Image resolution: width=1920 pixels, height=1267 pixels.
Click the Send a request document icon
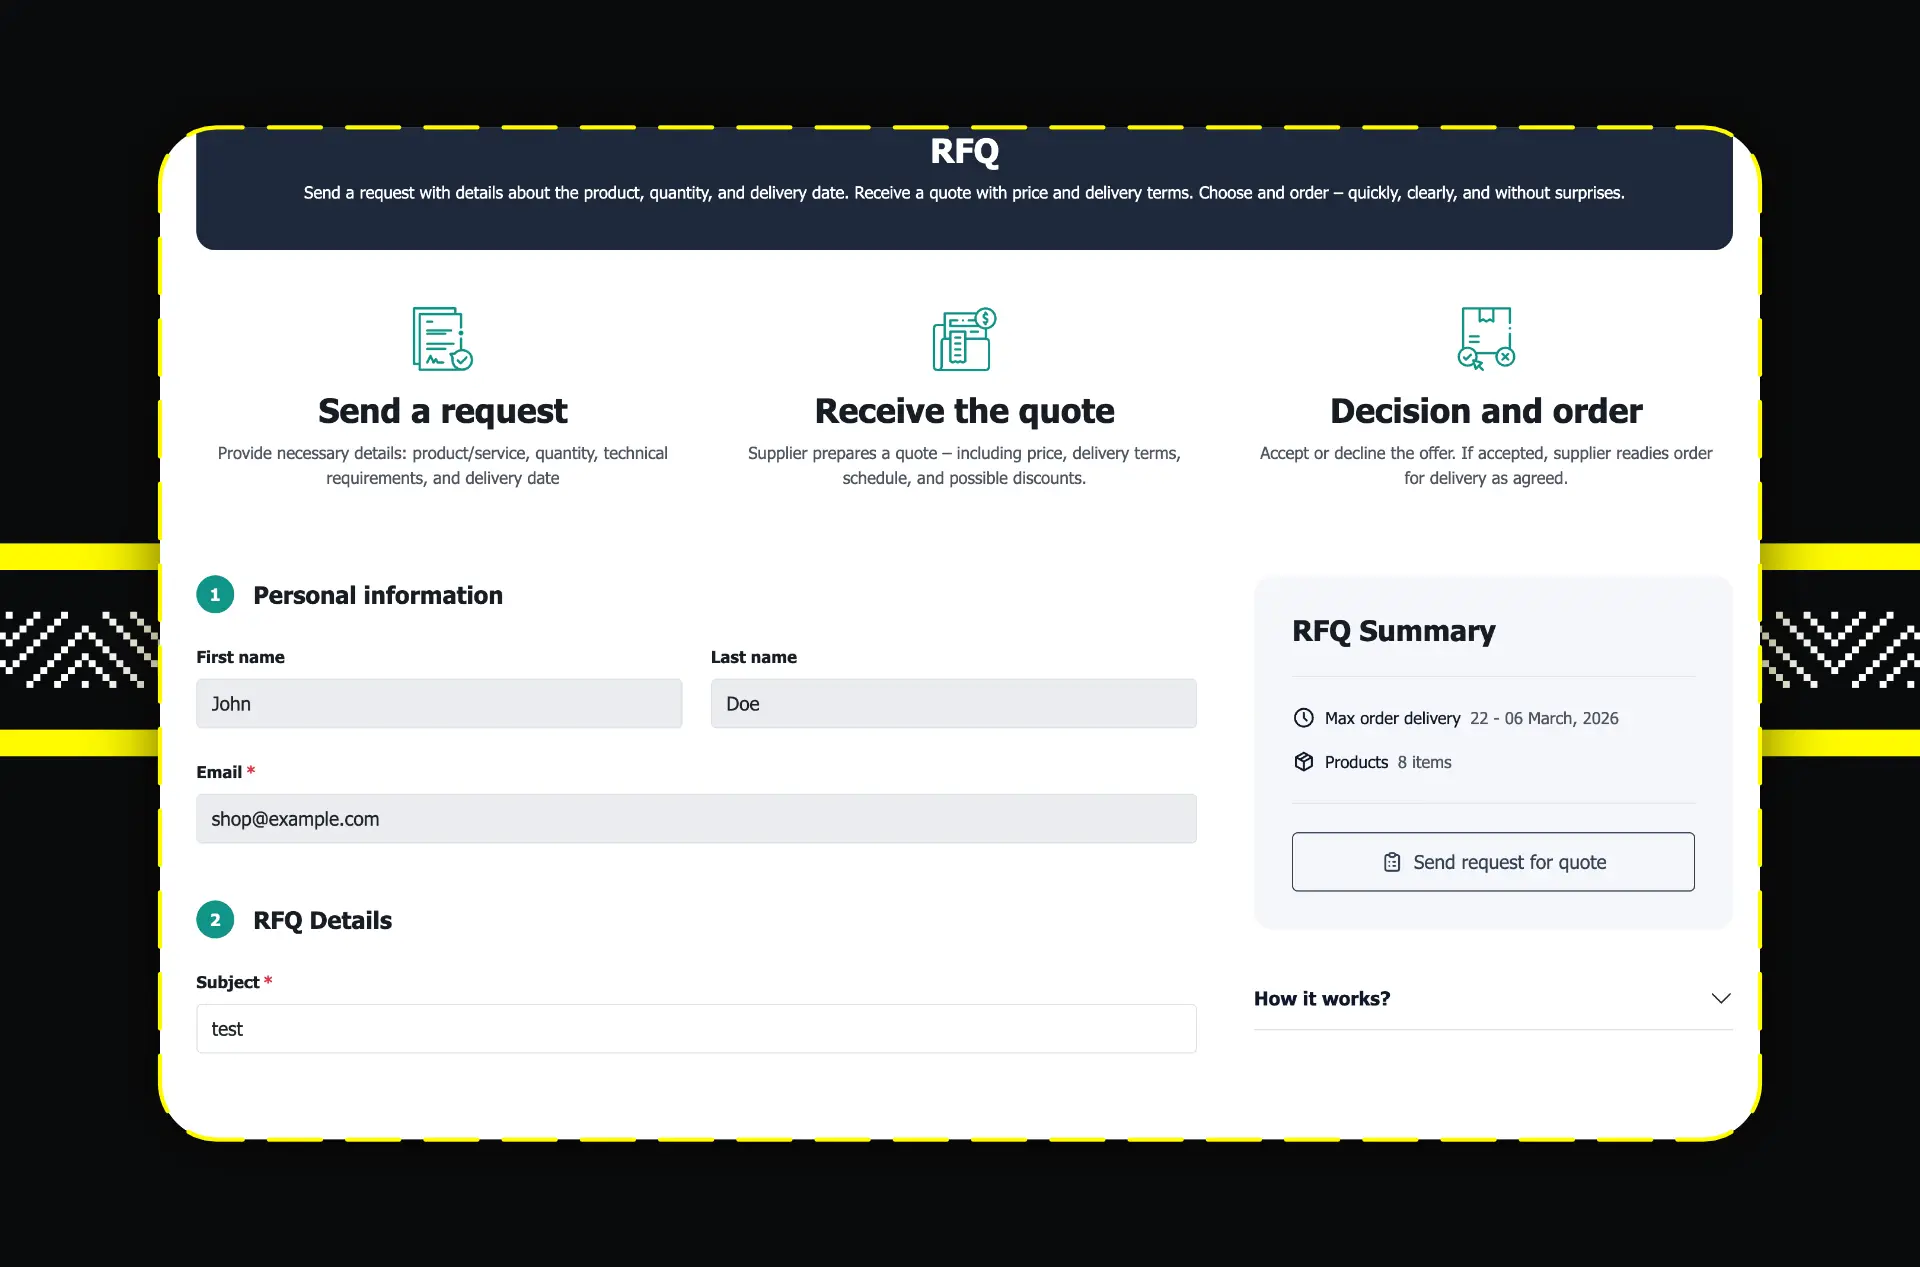442,338
